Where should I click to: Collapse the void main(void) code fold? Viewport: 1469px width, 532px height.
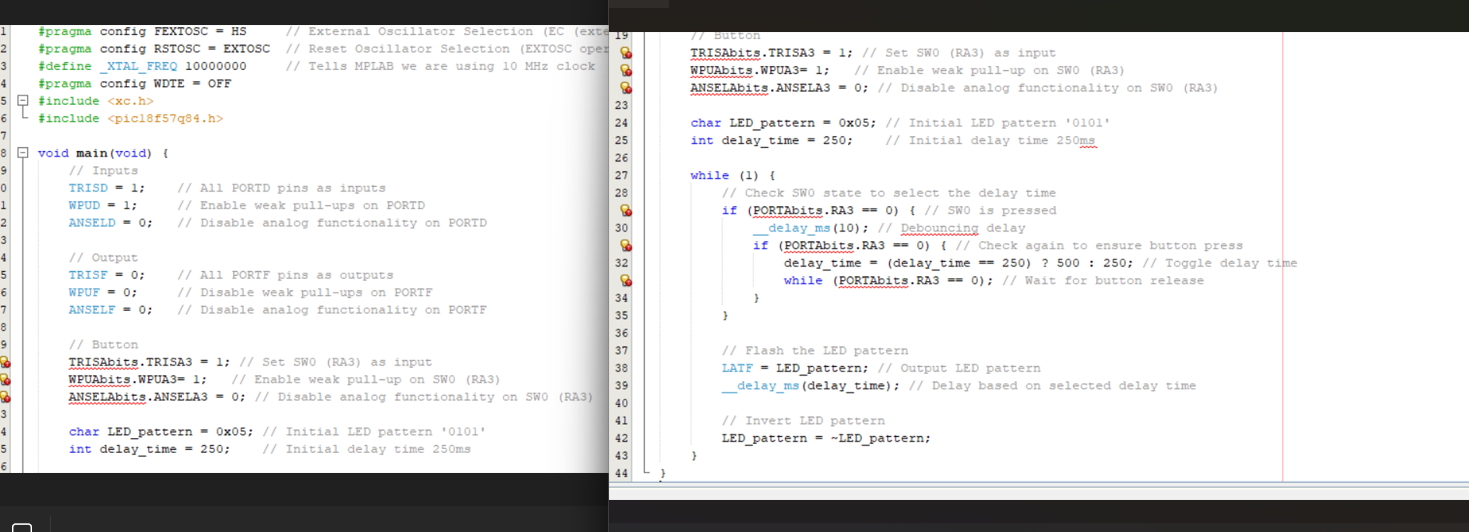click(x=22, y=153)
